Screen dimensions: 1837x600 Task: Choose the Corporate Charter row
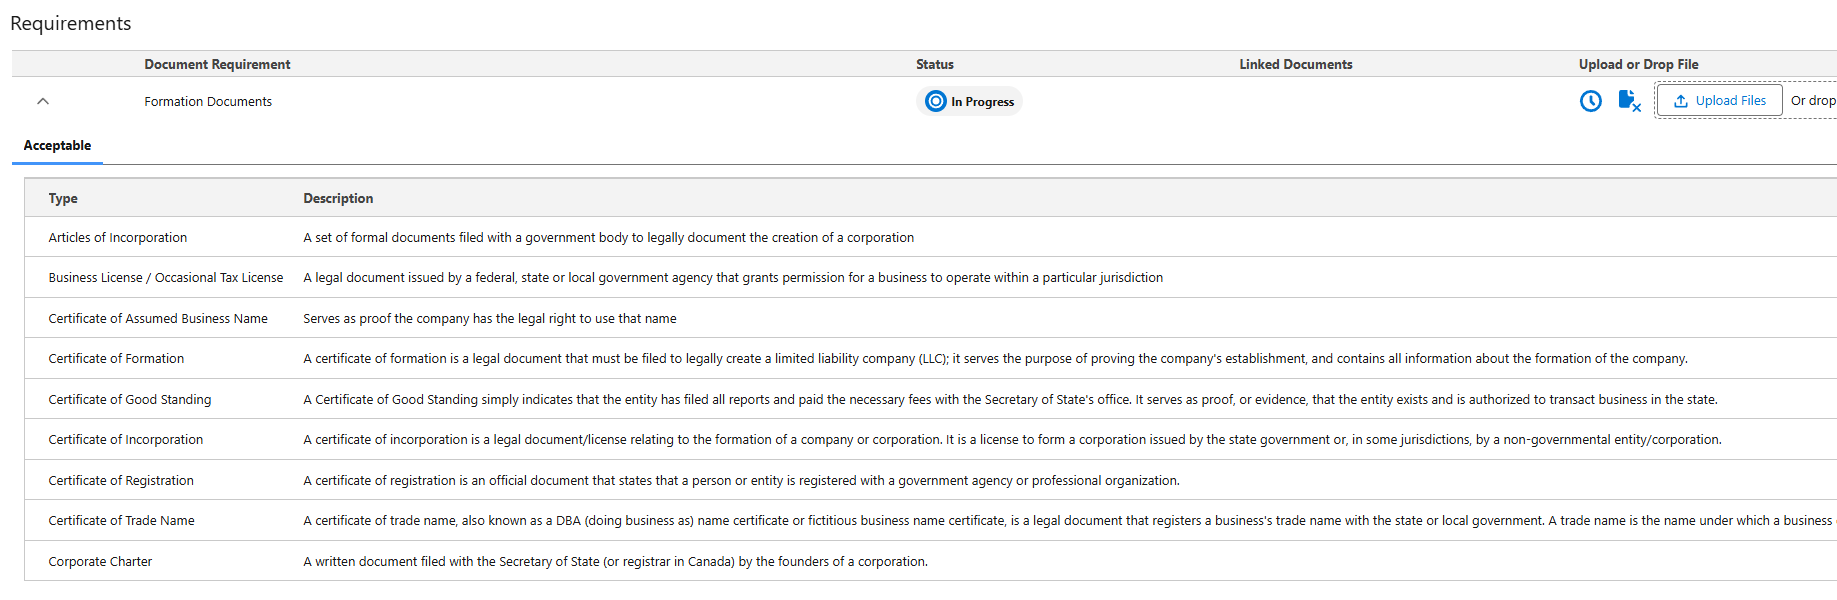tap(100, 562)
